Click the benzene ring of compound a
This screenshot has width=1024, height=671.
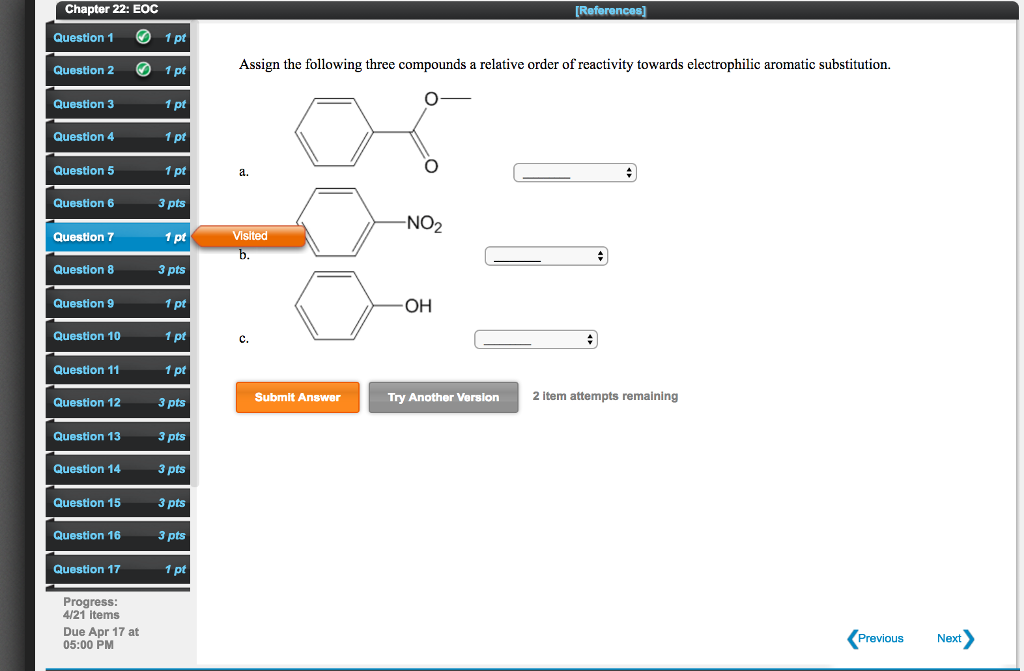(334, 131)
